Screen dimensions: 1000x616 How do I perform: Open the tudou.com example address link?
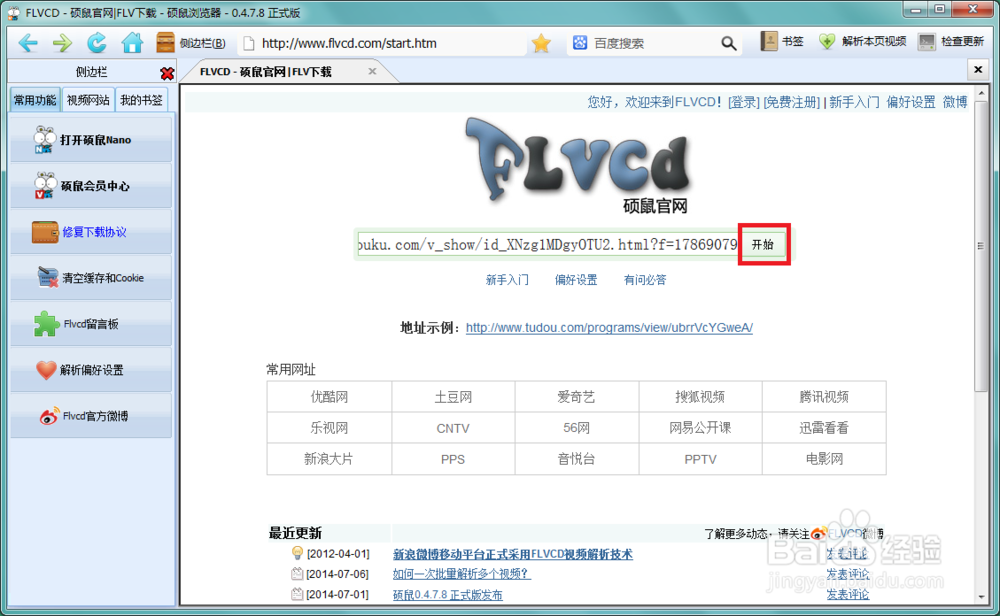pos(609,328)
